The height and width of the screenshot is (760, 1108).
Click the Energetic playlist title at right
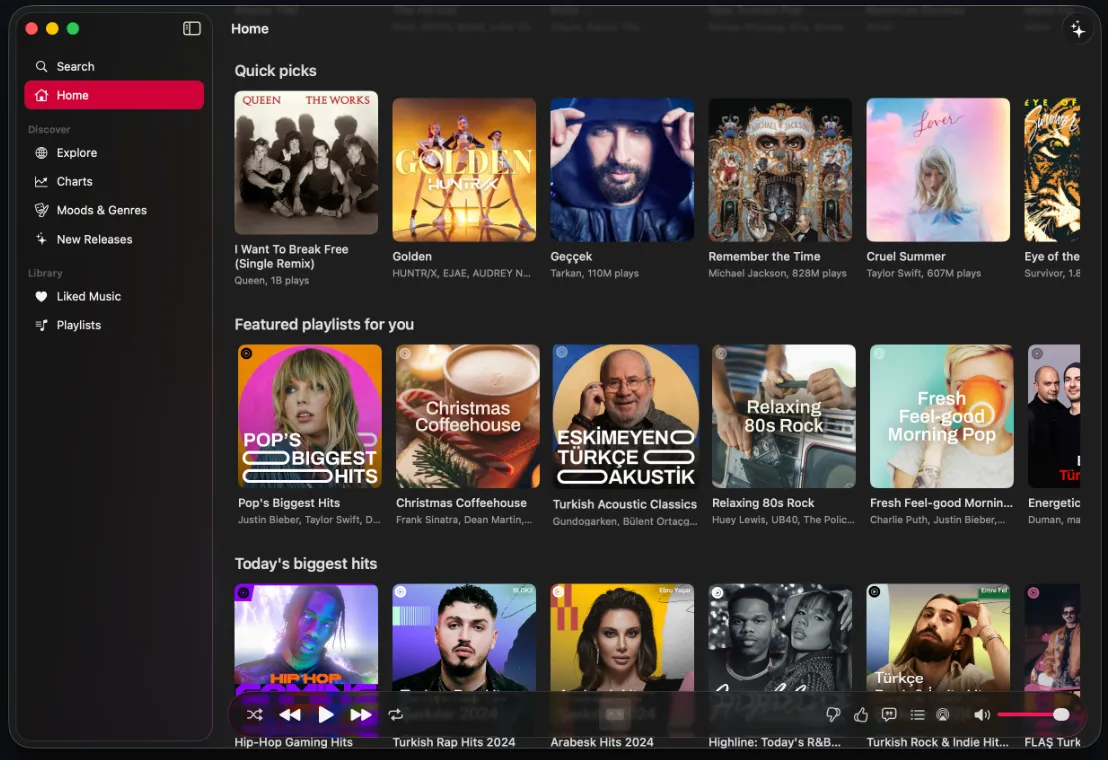coord(1054,503)
